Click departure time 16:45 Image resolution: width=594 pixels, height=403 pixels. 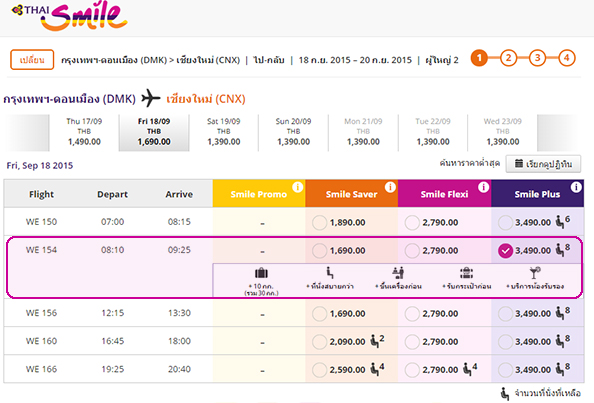coord(113,341)
